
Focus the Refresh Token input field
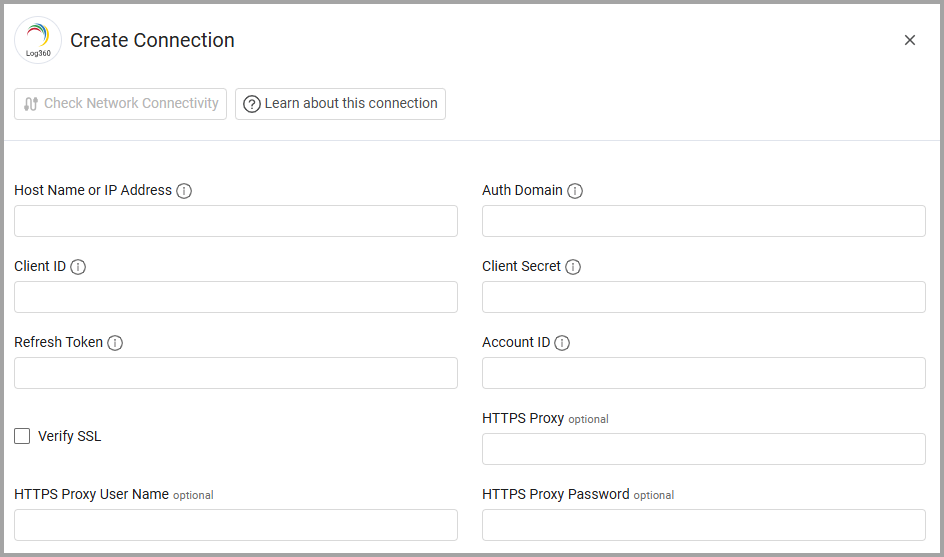point(236,373)
